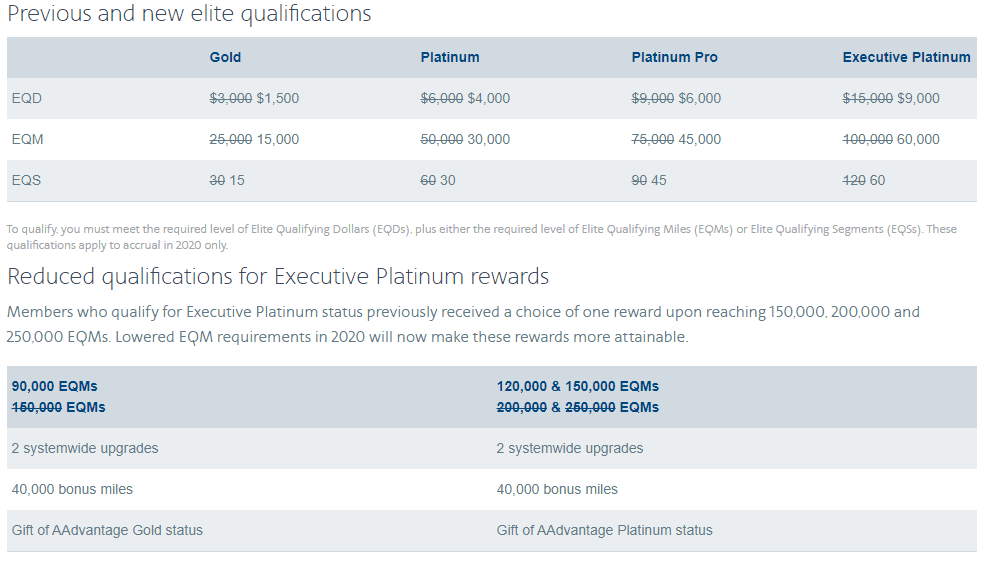Viewport: 991px width, 564px height.
Task: Select the EQM row label in table
Action: point(28,139)
